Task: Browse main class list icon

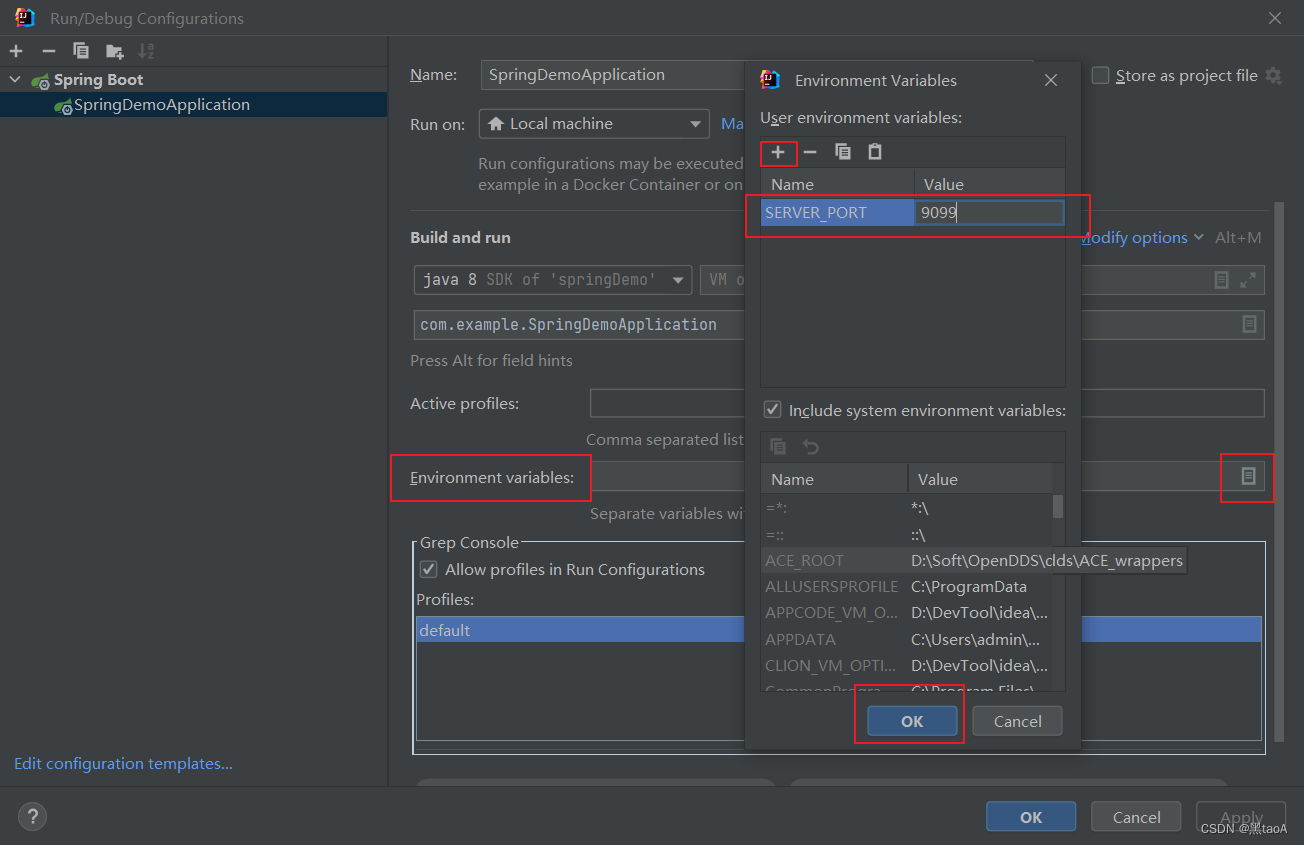Action: (x=1249, y=324)
